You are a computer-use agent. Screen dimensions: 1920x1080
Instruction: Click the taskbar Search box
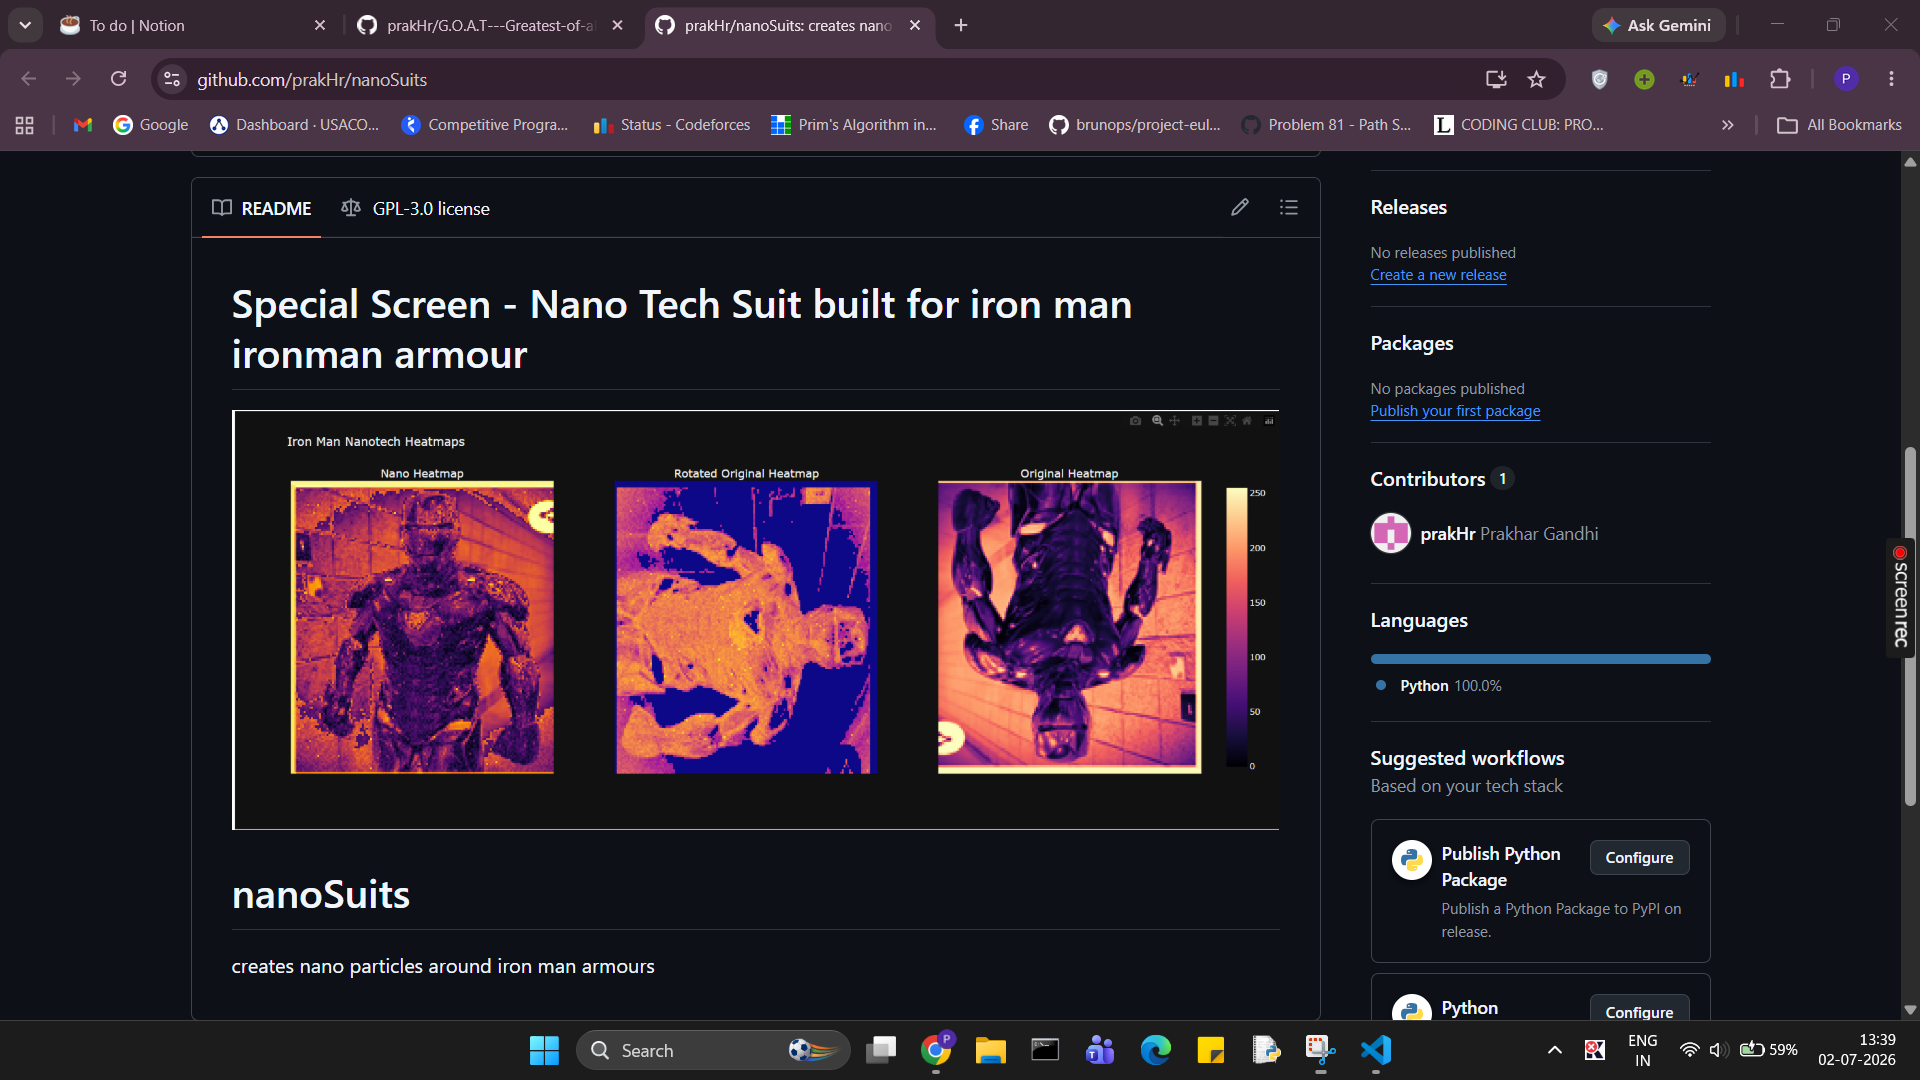tap(713, 1050)
